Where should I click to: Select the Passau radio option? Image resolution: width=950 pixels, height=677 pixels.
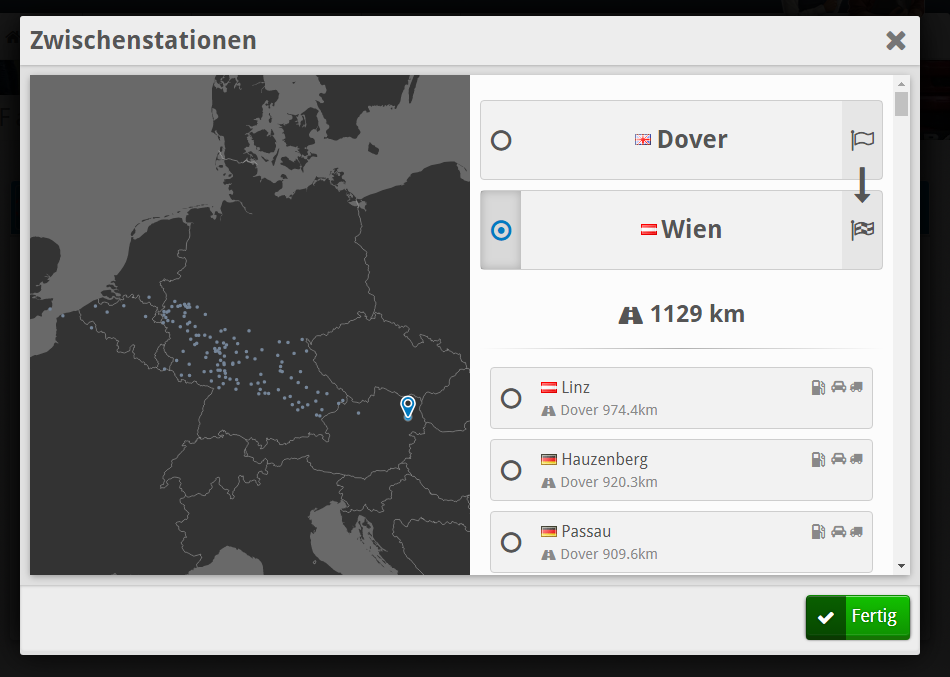[x=511, y=542]
